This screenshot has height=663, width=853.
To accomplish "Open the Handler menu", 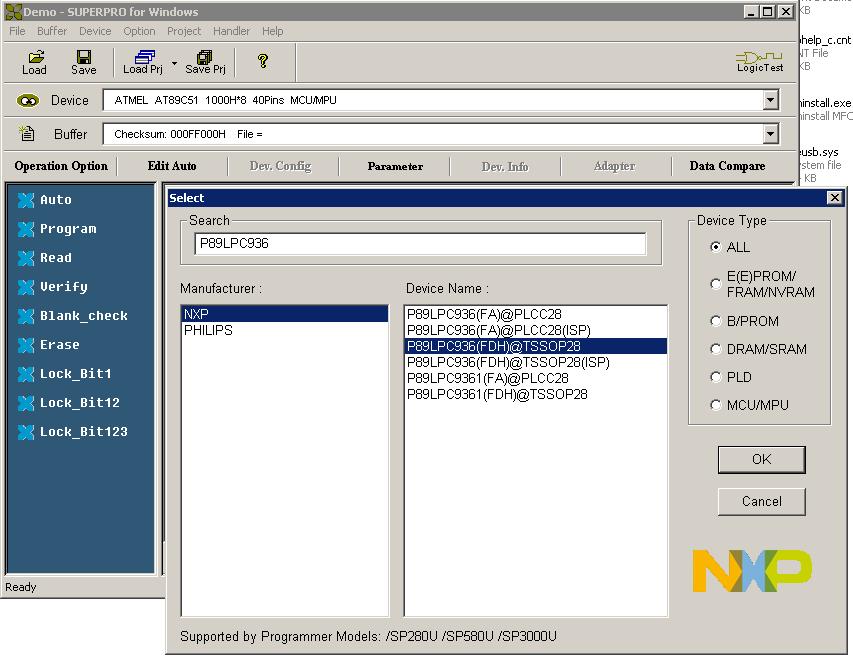I will pyautogui.click(x=231, y=31).
